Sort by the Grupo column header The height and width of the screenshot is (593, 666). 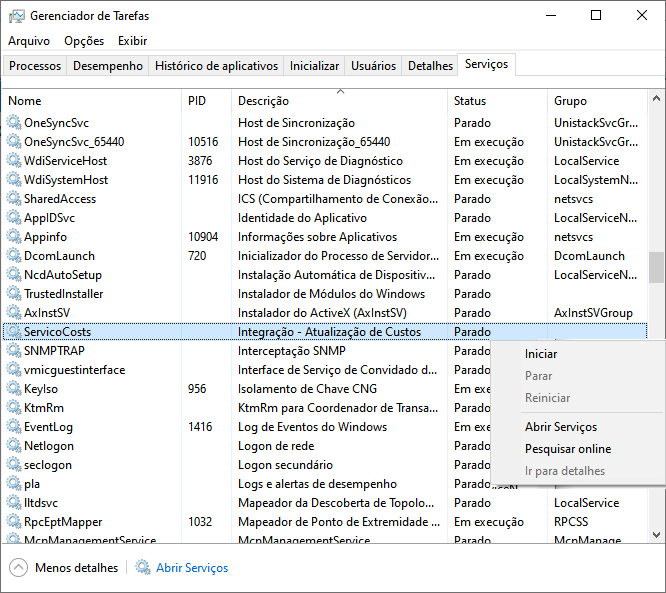597,101
